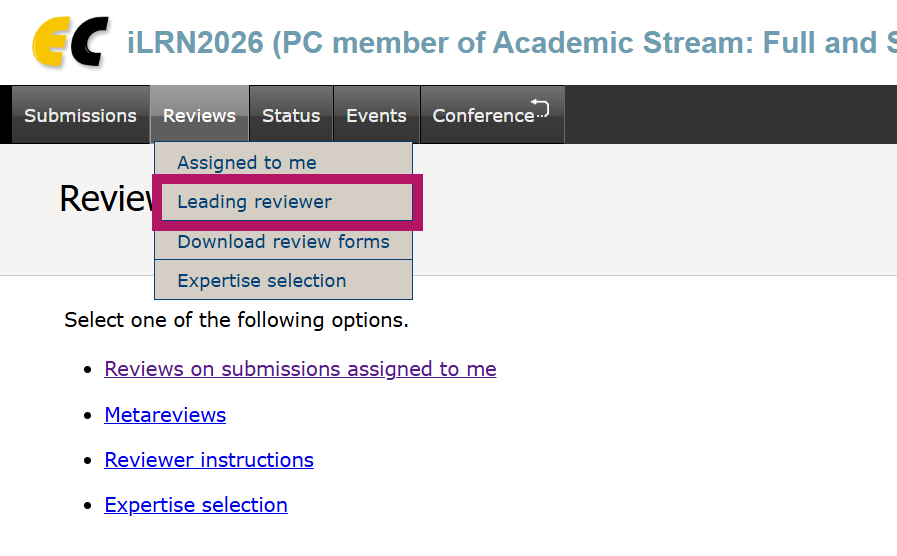Open 'Reviews on submissions assigned to me' link
Image resolution: width=897 pixels, height=556 pixels.
(x=300, y=369)
